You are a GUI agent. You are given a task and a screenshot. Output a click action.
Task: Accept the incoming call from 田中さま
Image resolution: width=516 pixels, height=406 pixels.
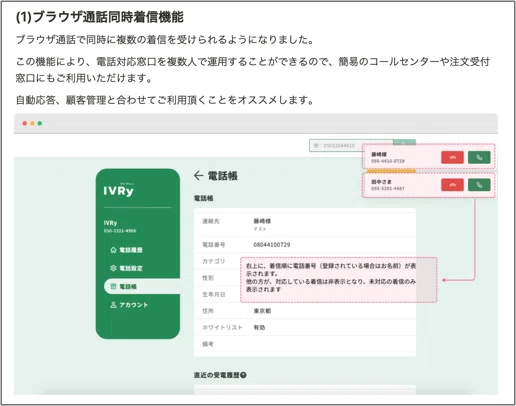tap(479, 185)
